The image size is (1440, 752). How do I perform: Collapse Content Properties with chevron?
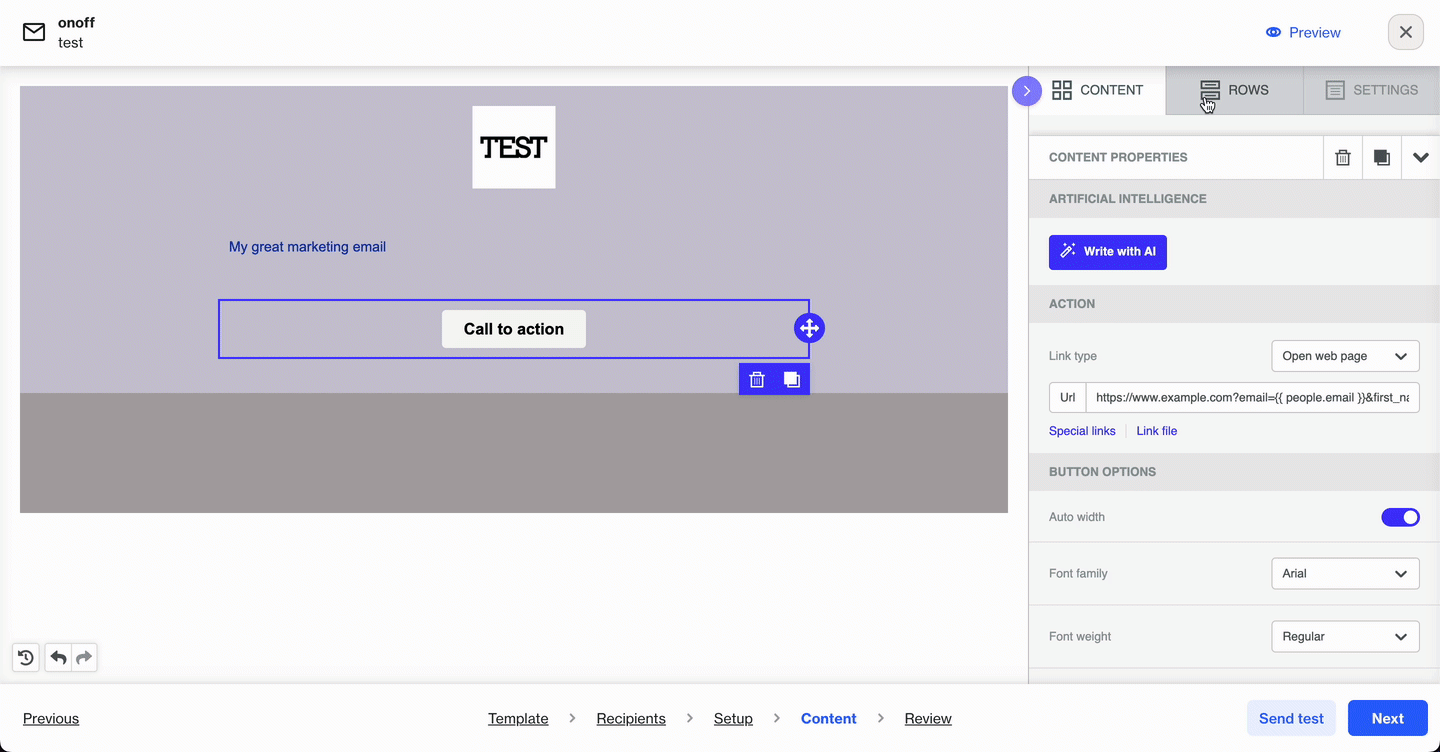pos(1420,158)
